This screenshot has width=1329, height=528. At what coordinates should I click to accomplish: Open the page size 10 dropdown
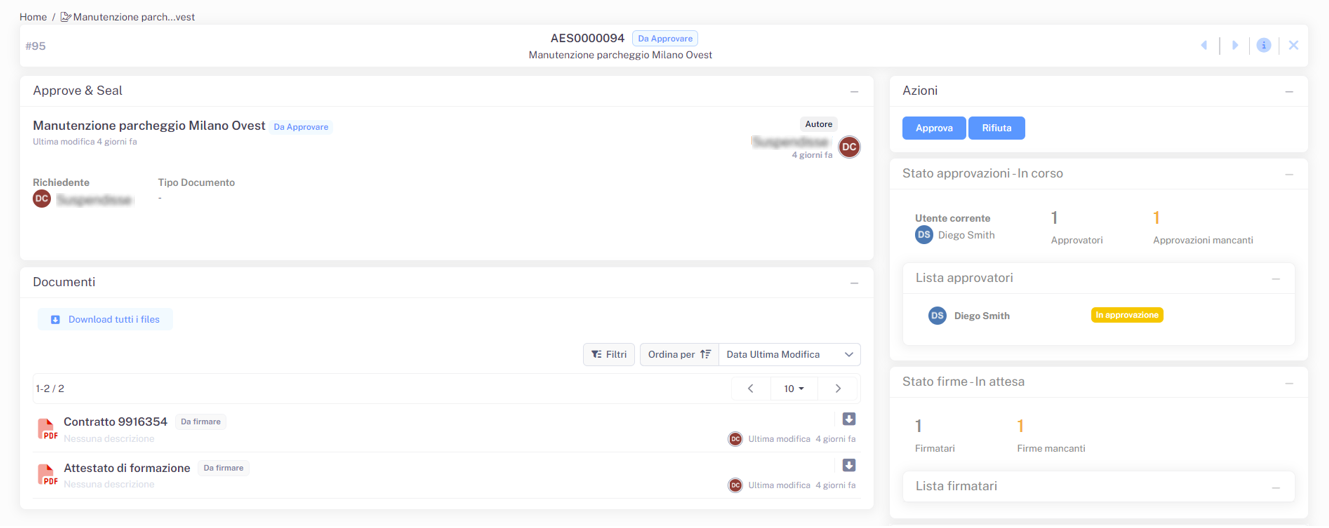[794, 389]
